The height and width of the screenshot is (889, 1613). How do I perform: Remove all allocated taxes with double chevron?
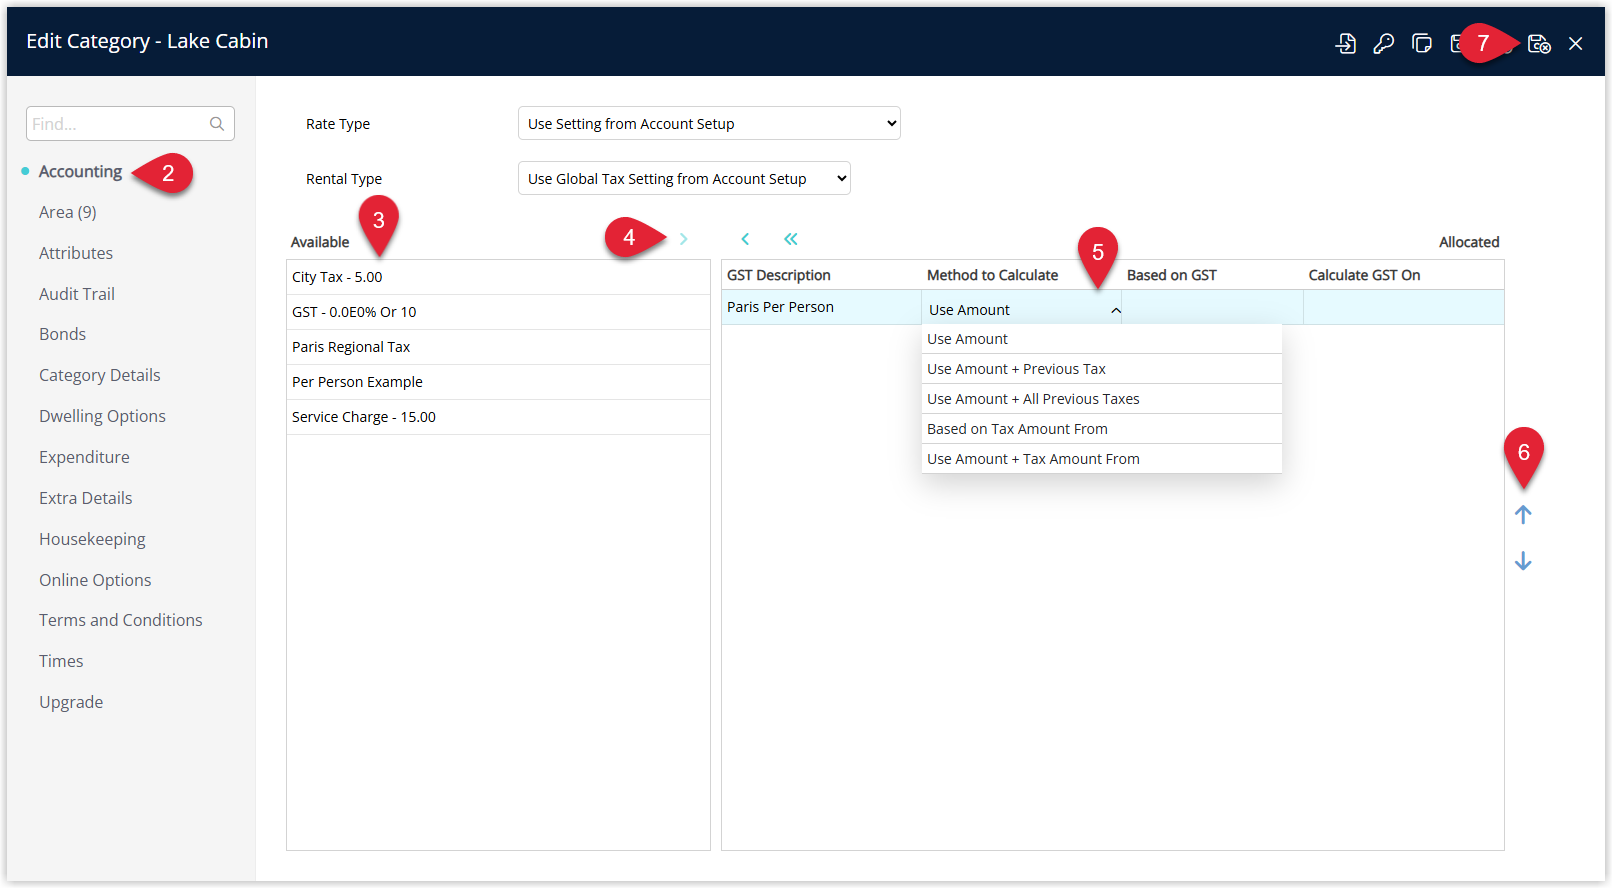point(791,239)
